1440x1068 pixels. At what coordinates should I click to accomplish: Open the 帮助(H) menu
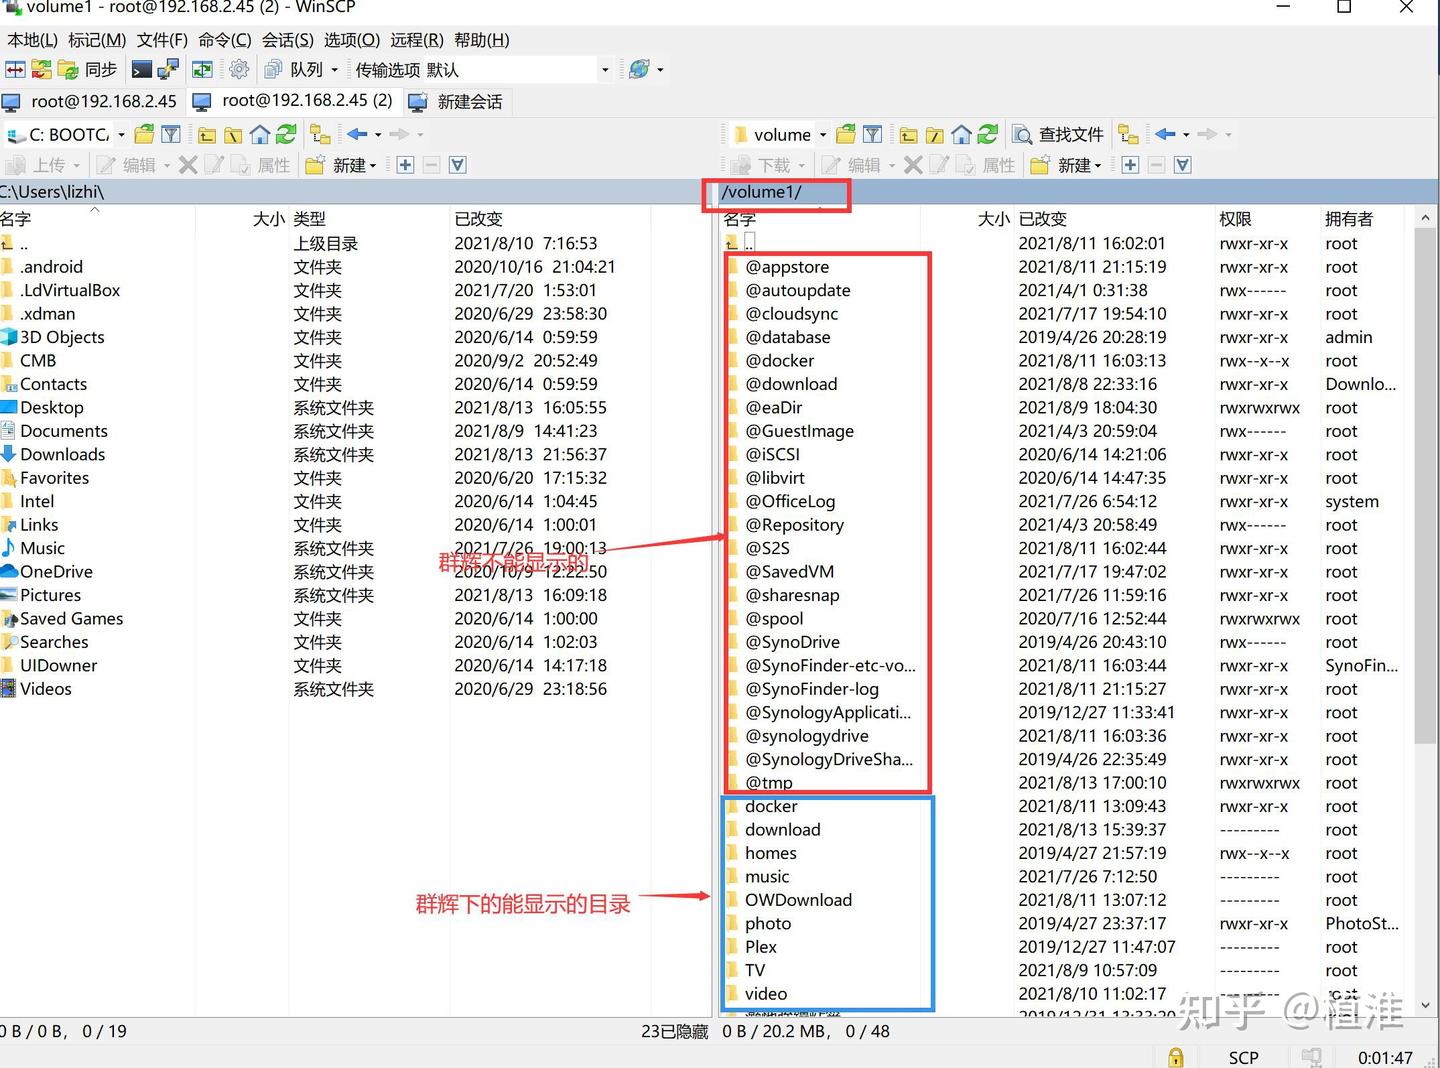click(x=482, y=40)
